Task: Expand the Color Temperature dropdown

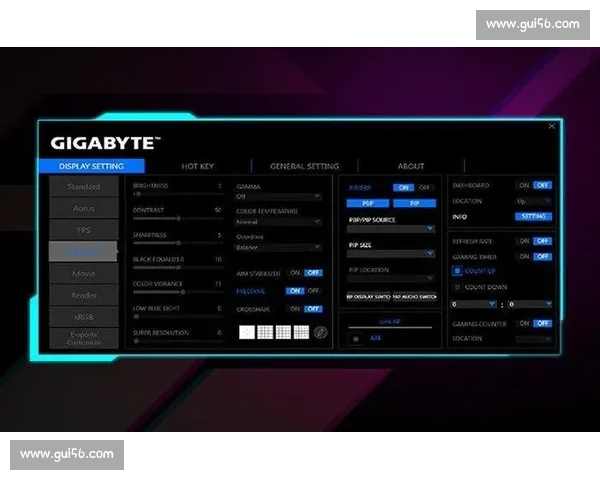Action: pyautogui.click(x=279, y=222)
